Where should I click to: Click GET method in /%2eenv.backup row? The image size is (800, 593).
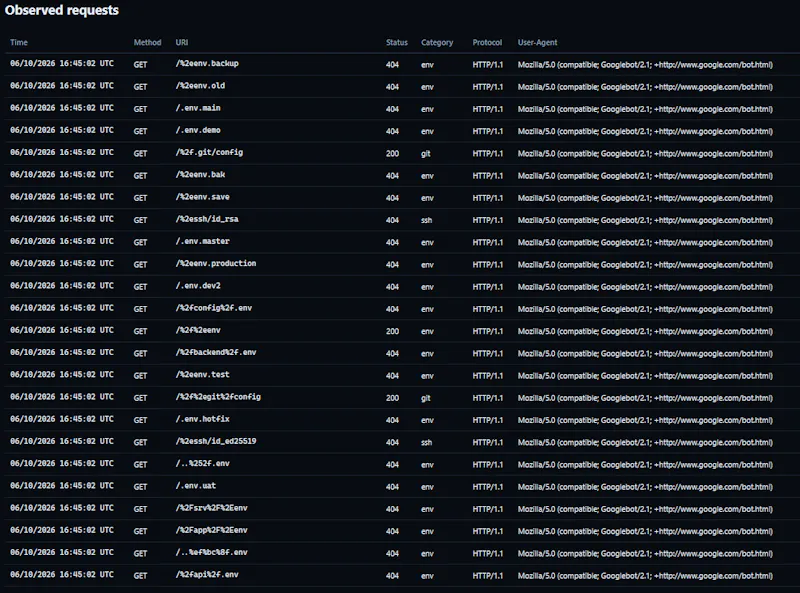(x=140, y=65)
